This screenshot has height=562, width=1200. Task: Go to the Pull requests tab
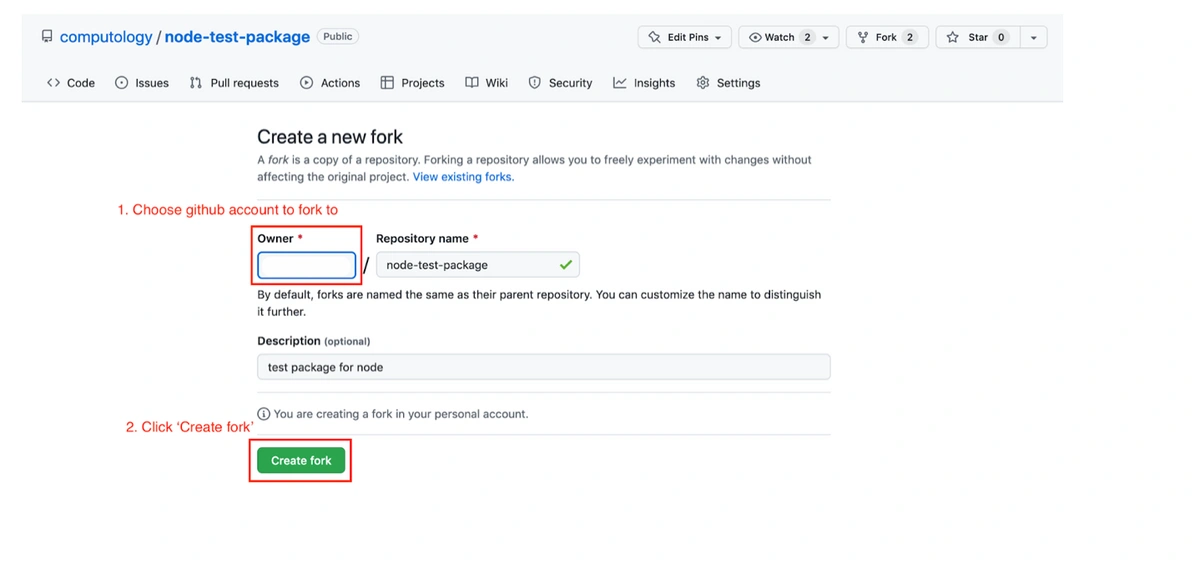(234, 83)
